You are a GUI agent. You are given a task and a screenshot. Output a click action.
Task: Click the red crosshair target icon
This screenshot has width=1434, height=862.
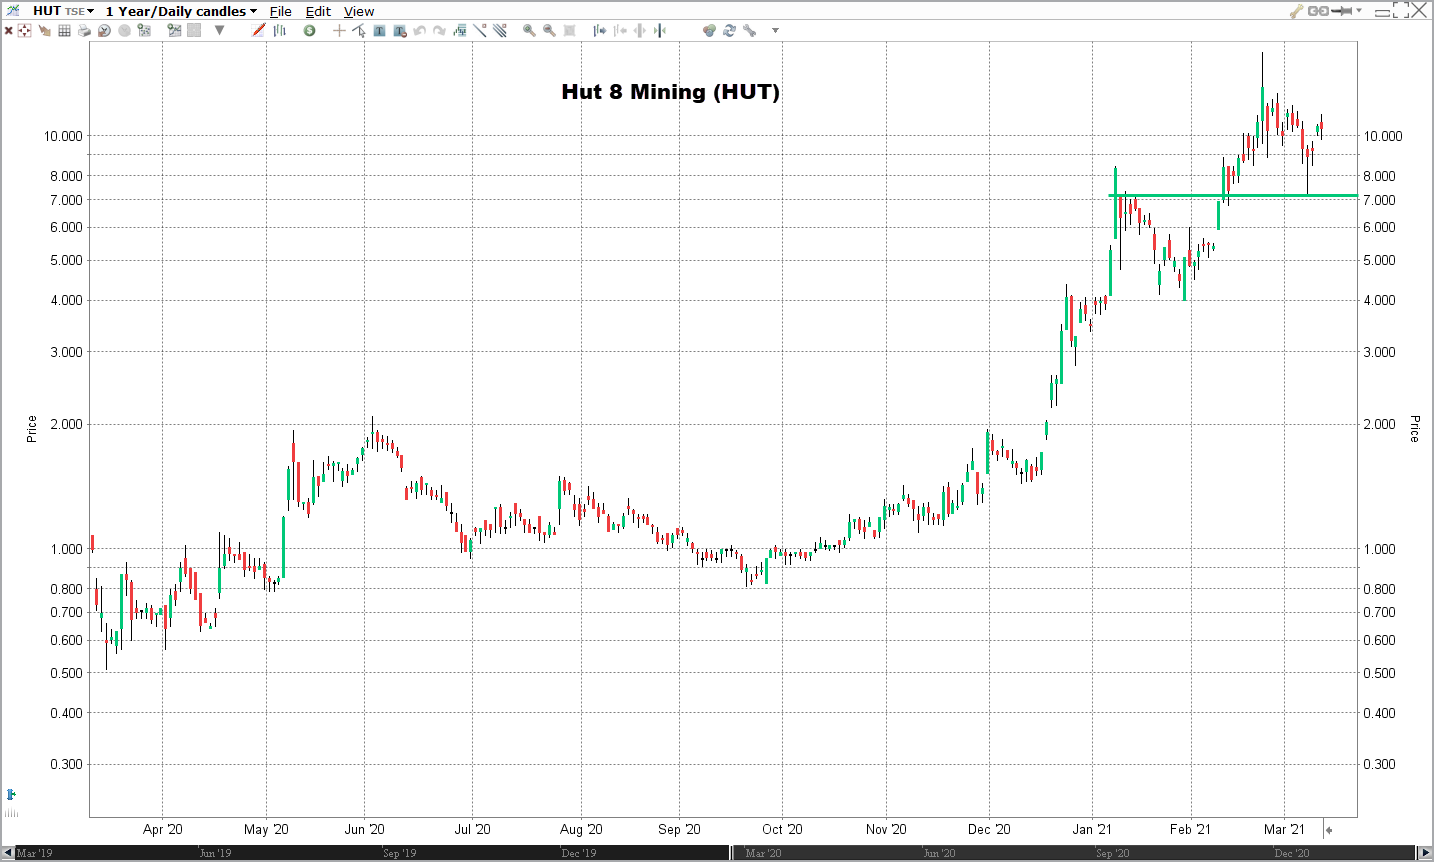24,31
